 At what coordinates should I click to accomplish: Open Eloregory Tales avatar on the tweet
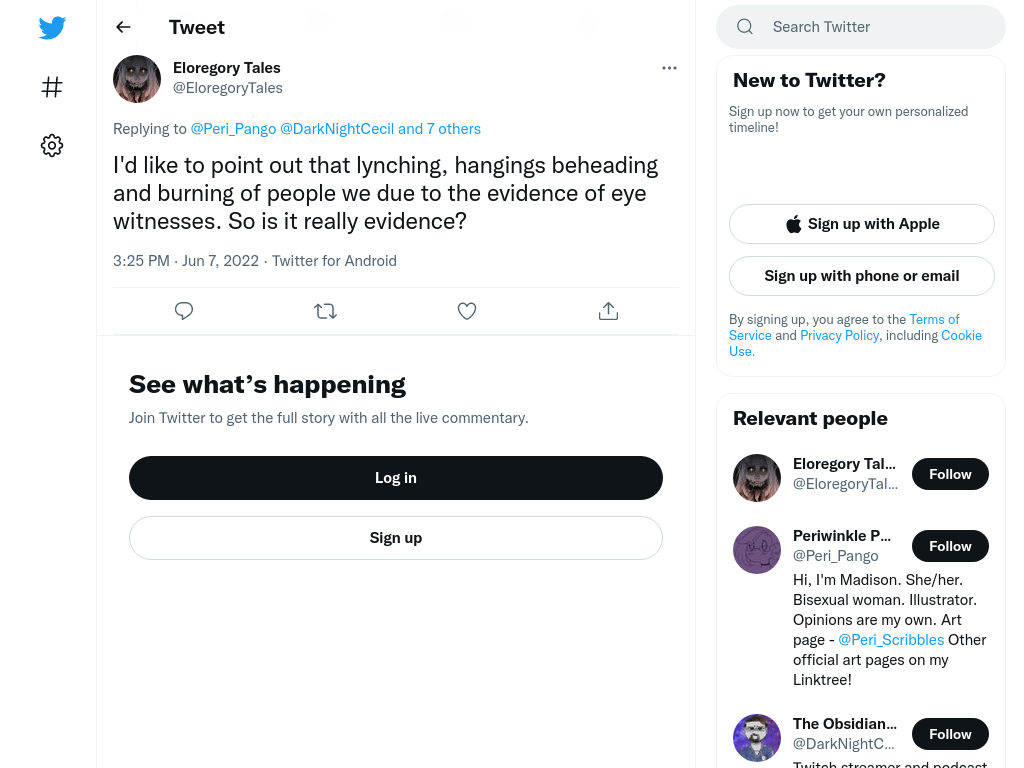pos(137,79)
